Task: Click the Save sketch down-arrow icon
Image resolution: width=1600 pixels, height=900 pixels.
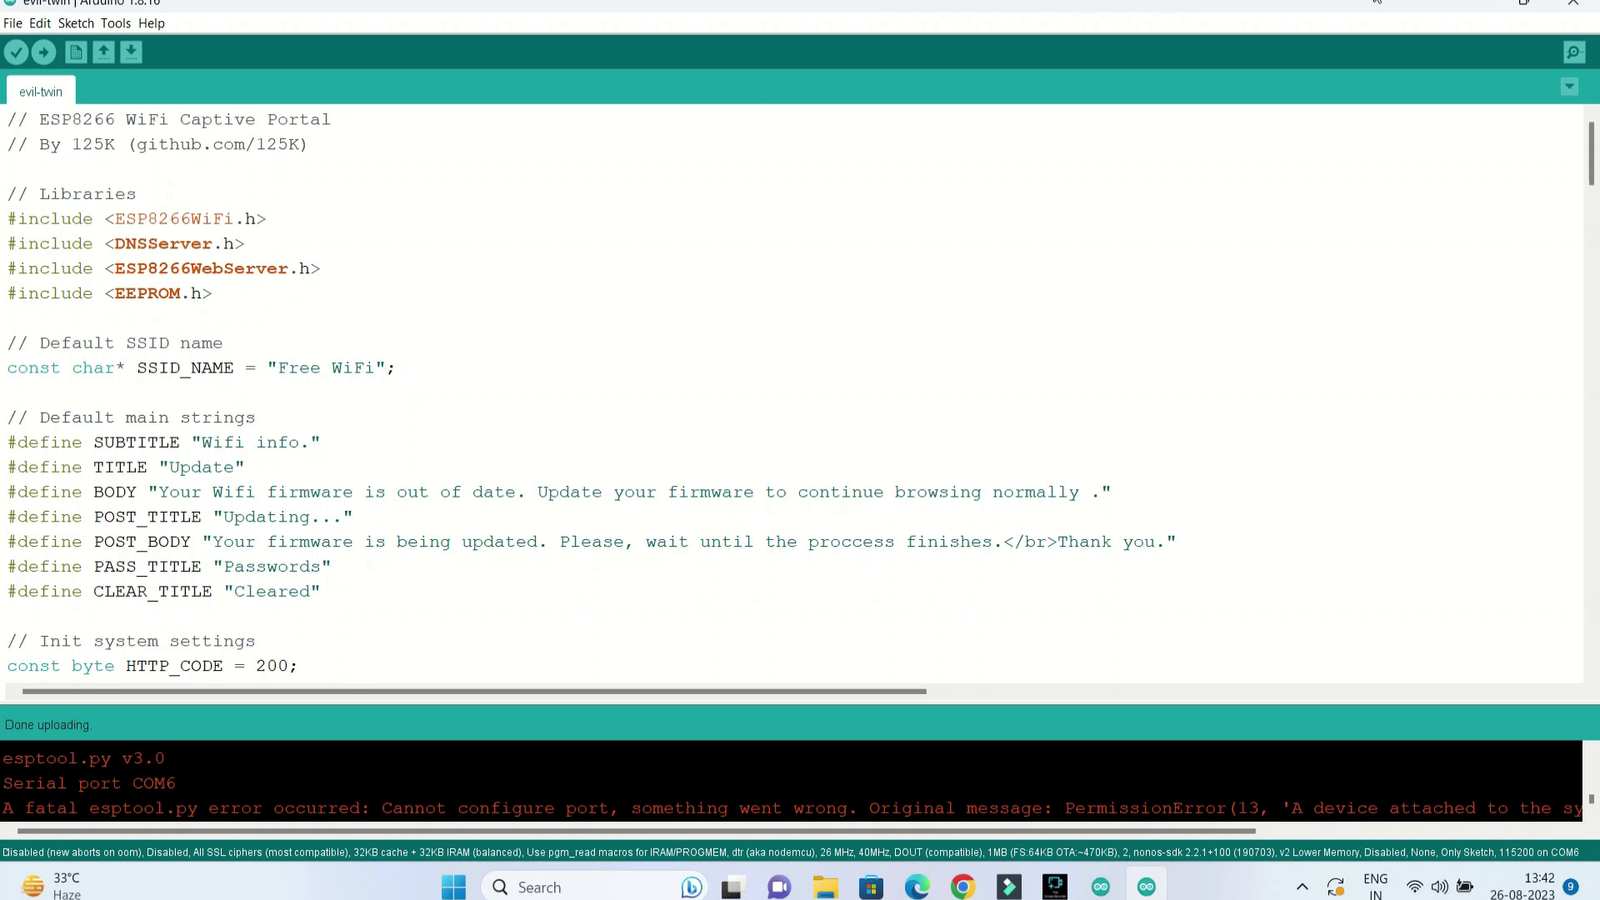Action: 131,52
